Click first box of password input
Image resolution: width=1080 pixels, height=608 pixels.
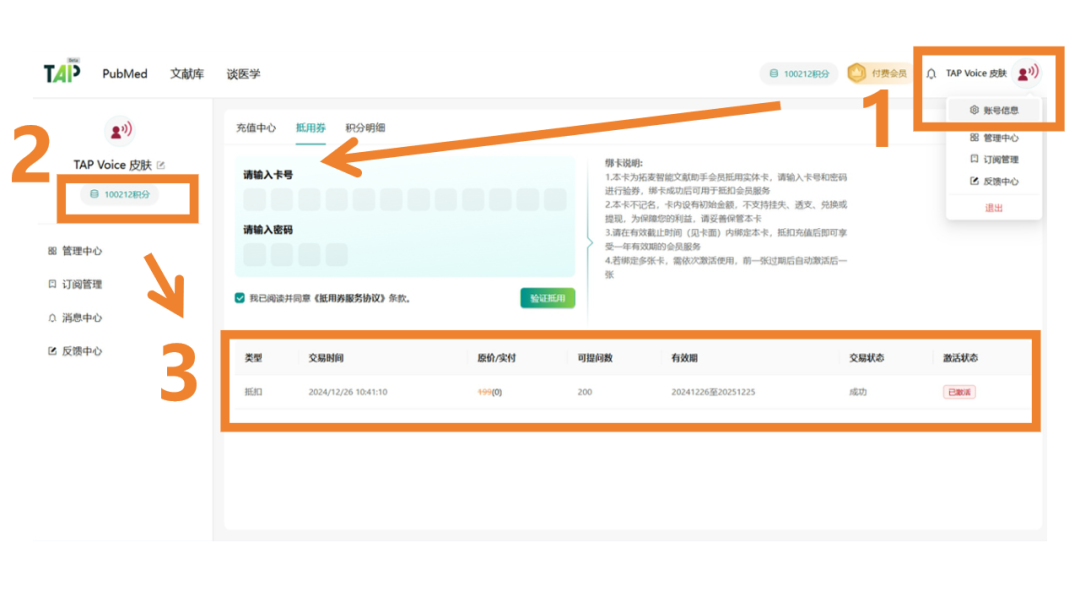[x=254, y=255]
